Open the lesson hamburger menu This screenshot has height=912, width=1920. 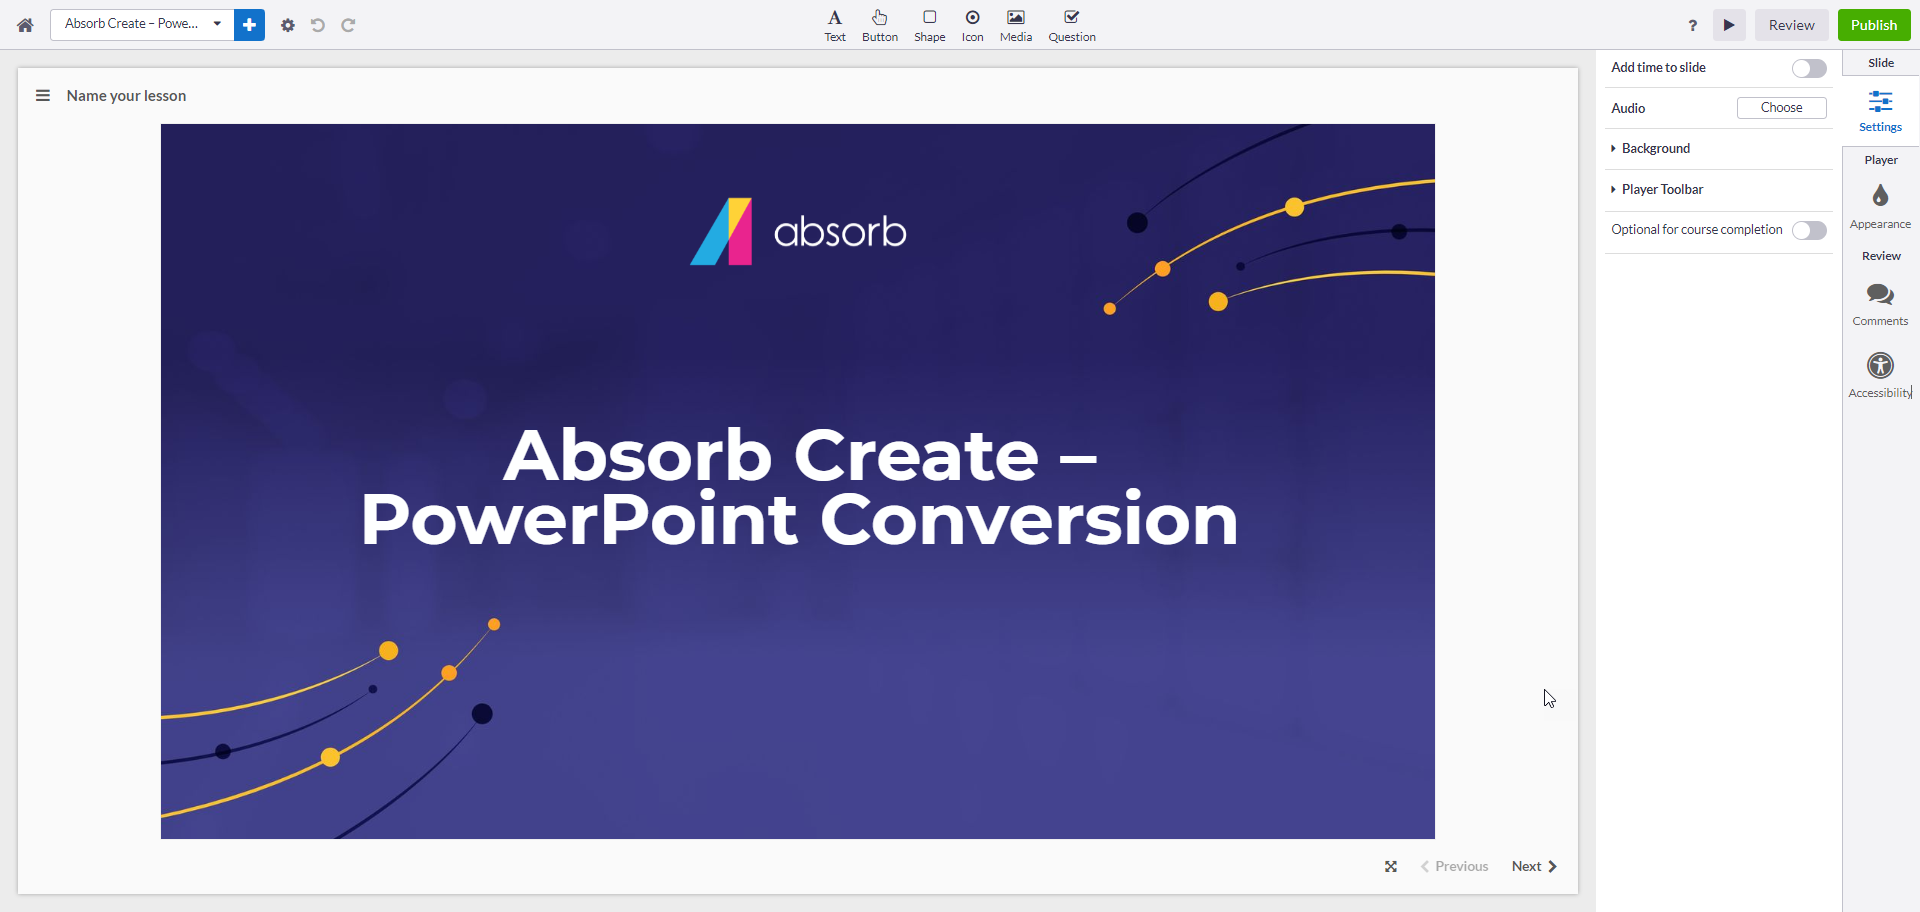pyautogui.click(x=43, y=96)
